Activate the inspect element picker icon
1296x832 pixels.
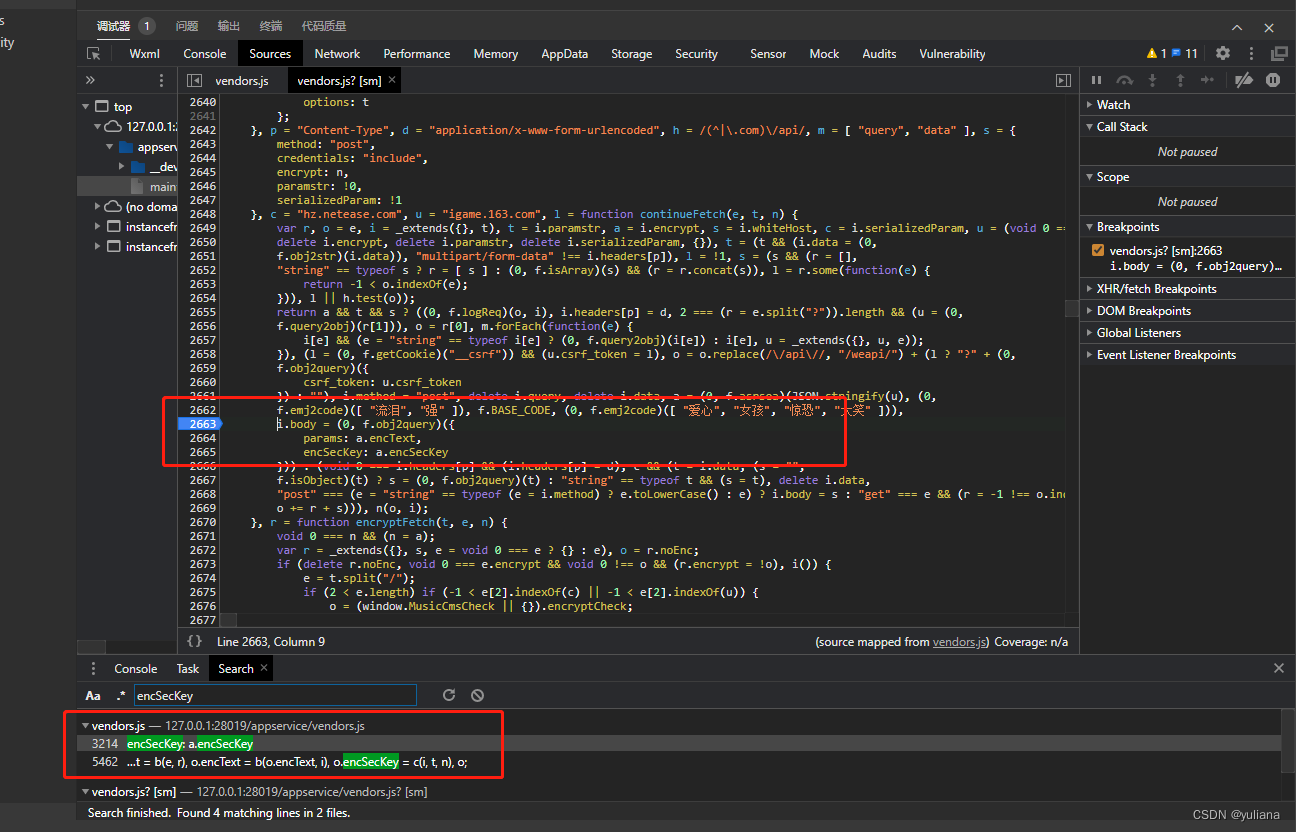pyautogui.click(x=94, y=54)
